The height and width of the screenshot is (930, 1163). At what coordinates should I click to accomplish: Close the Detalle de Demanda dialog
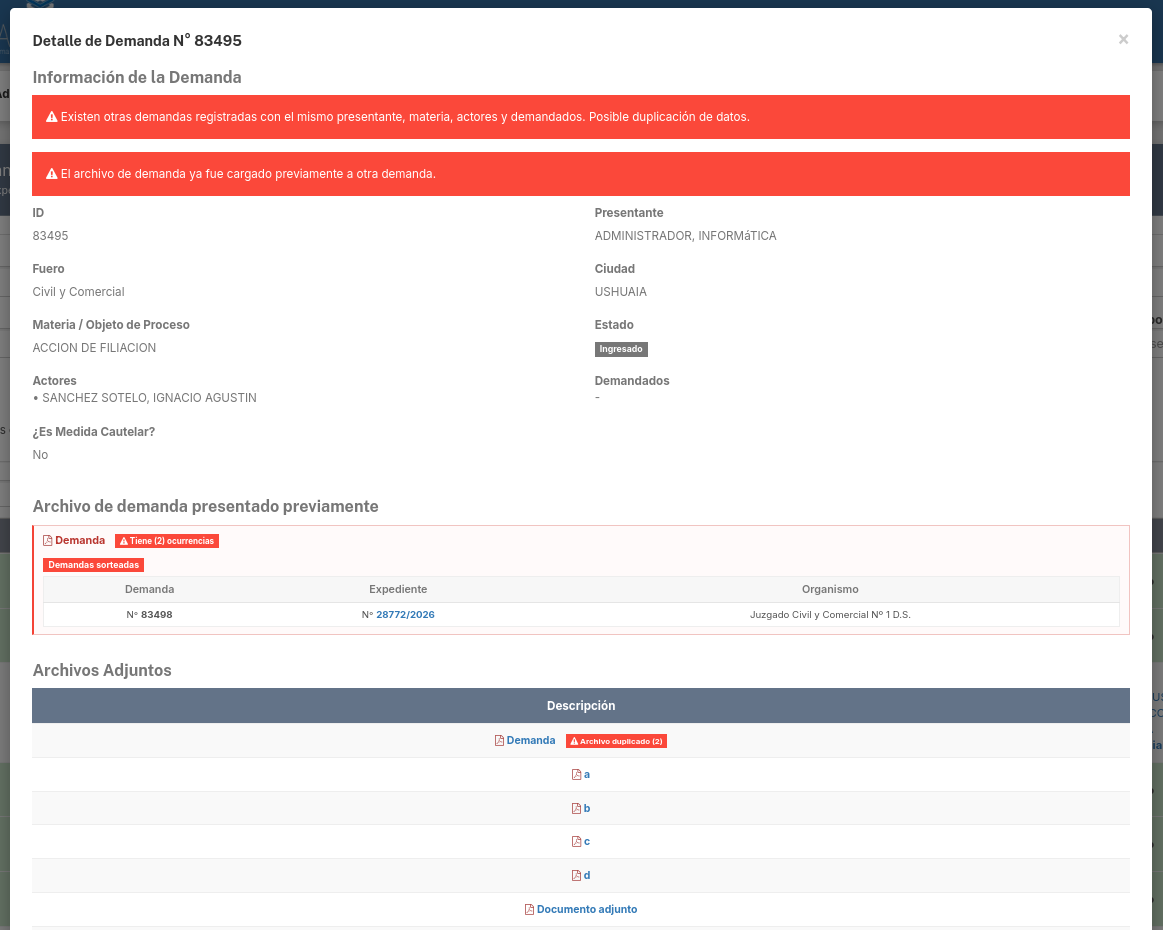pyautogui.click(x=1123, y=39)
